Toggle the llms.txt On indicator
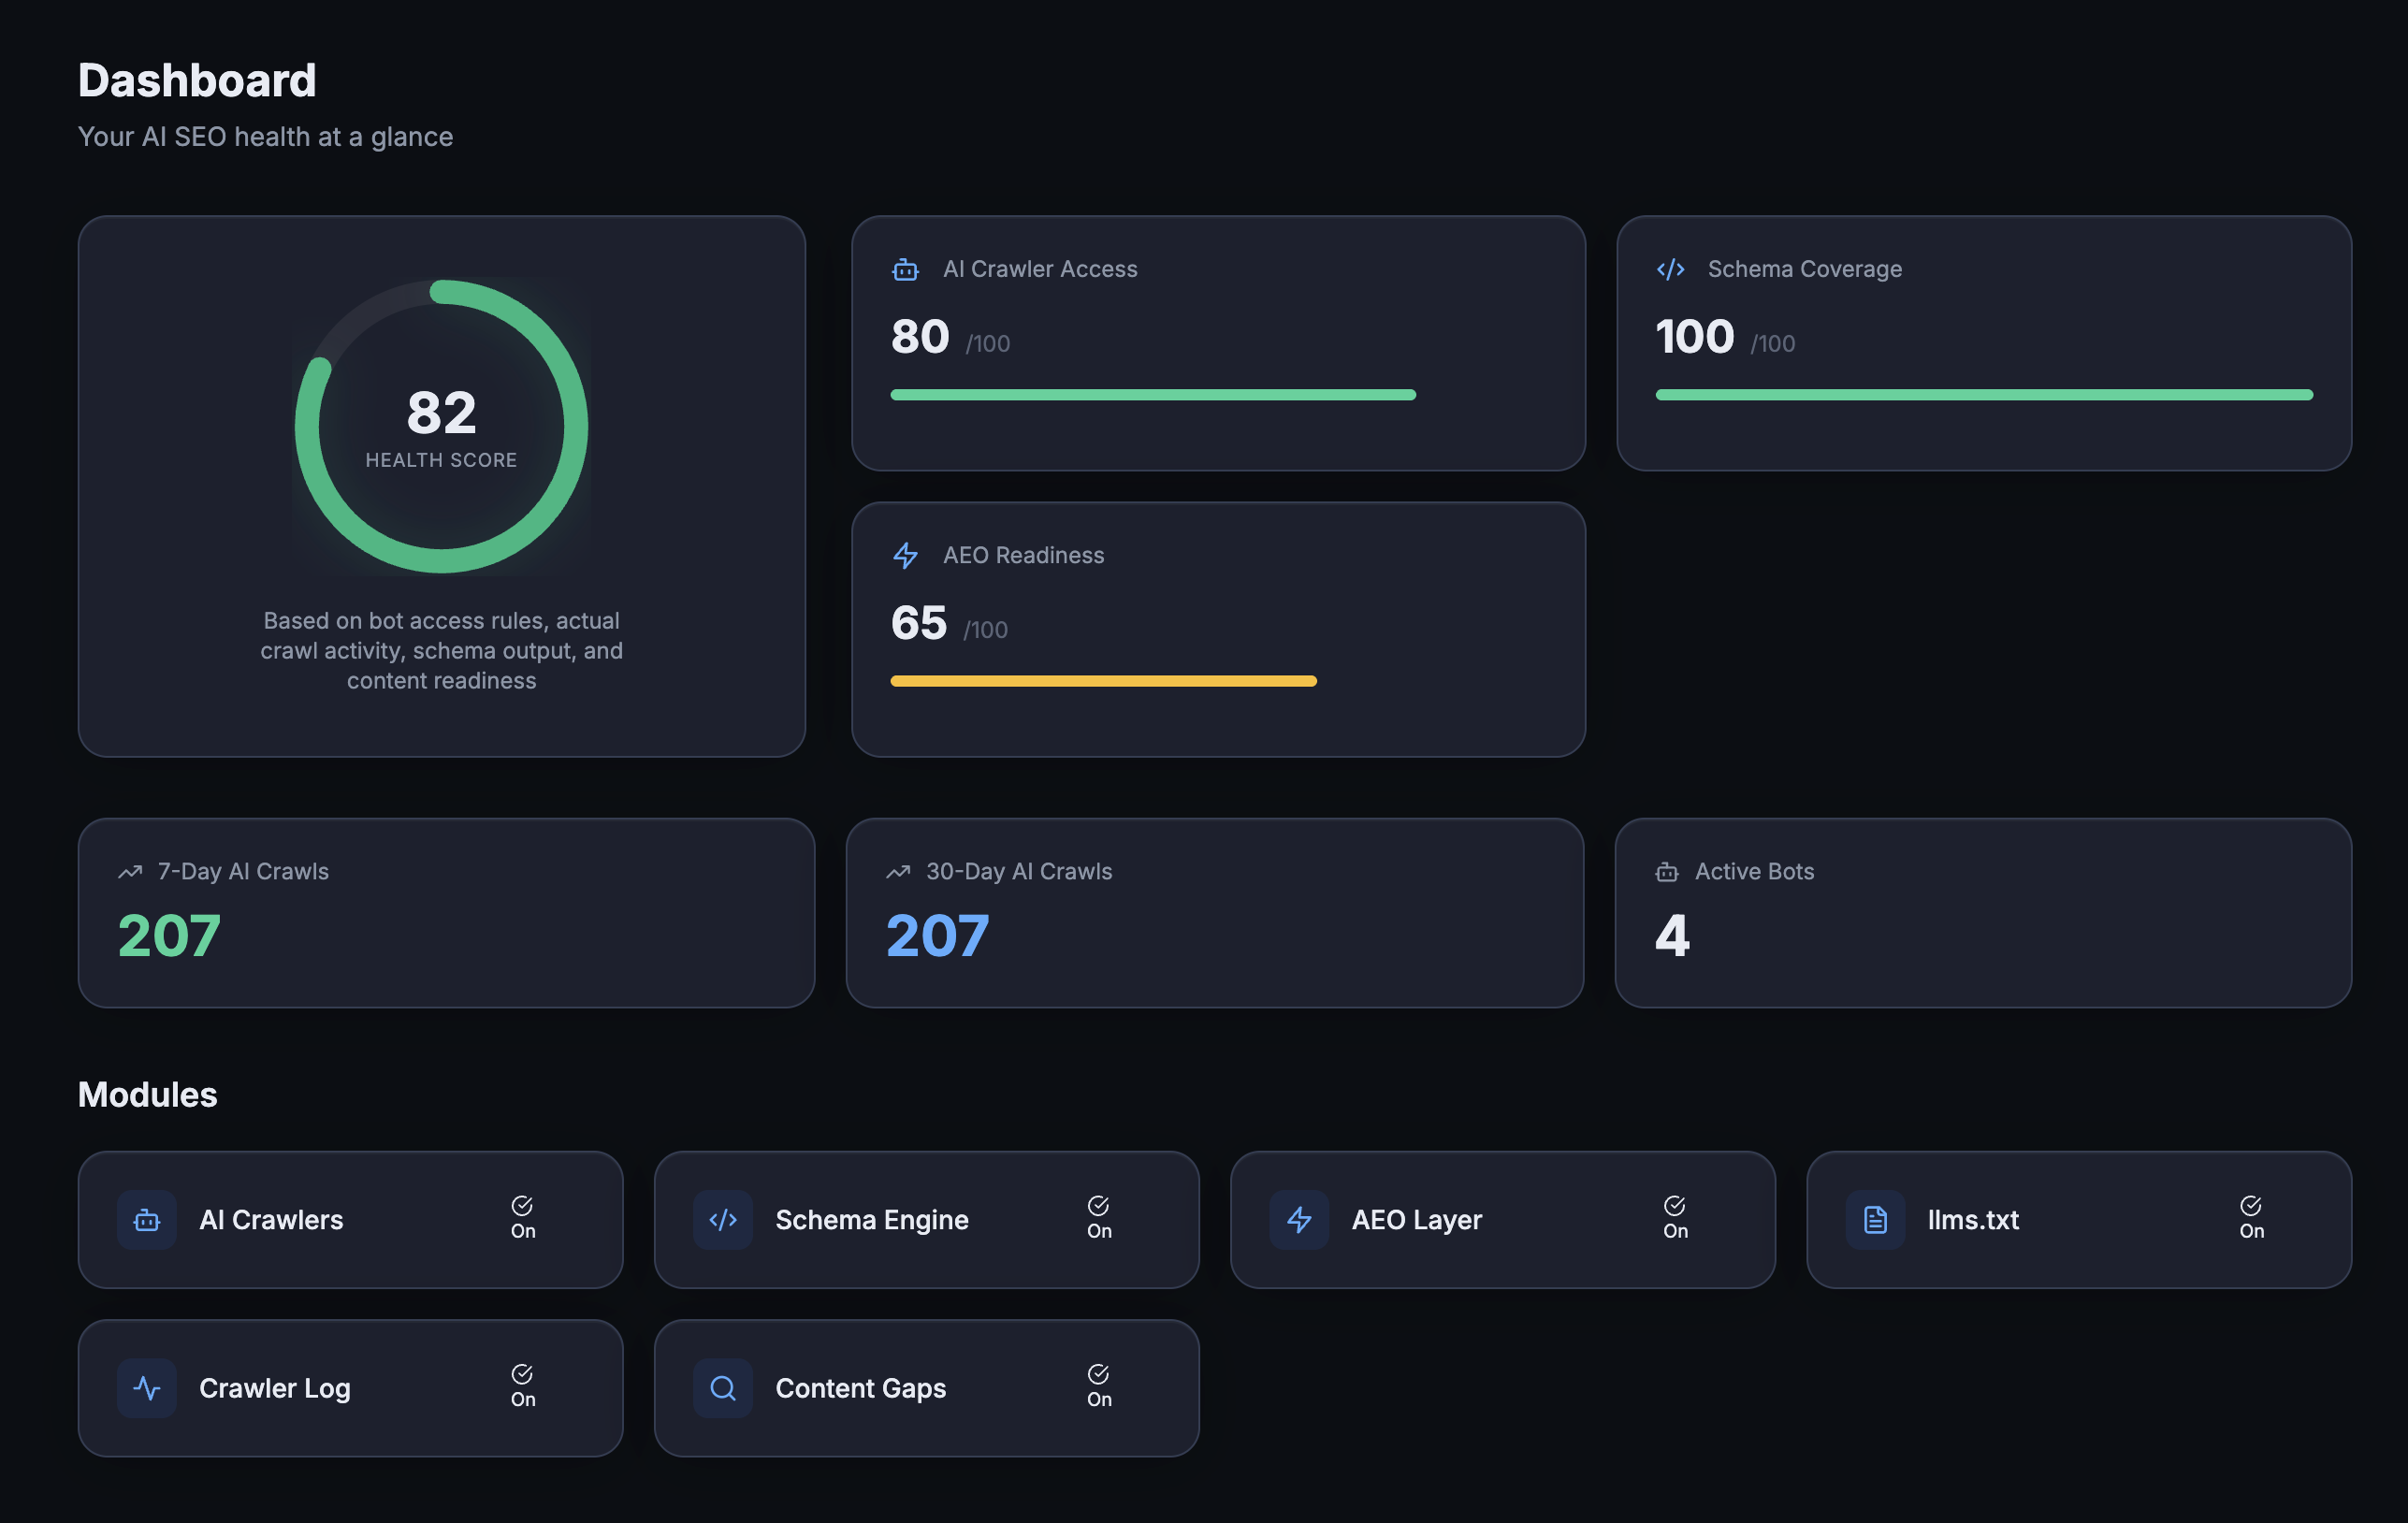Viewport: 2408px width, 1523px height. coord(2251,1219)
